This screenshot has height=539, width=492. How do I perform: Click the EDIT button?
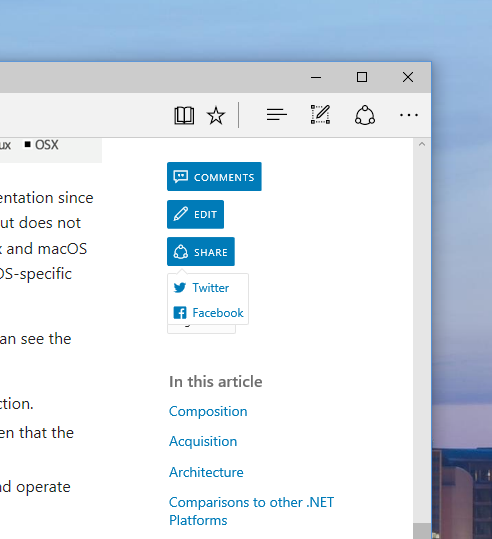coord(195,214)
